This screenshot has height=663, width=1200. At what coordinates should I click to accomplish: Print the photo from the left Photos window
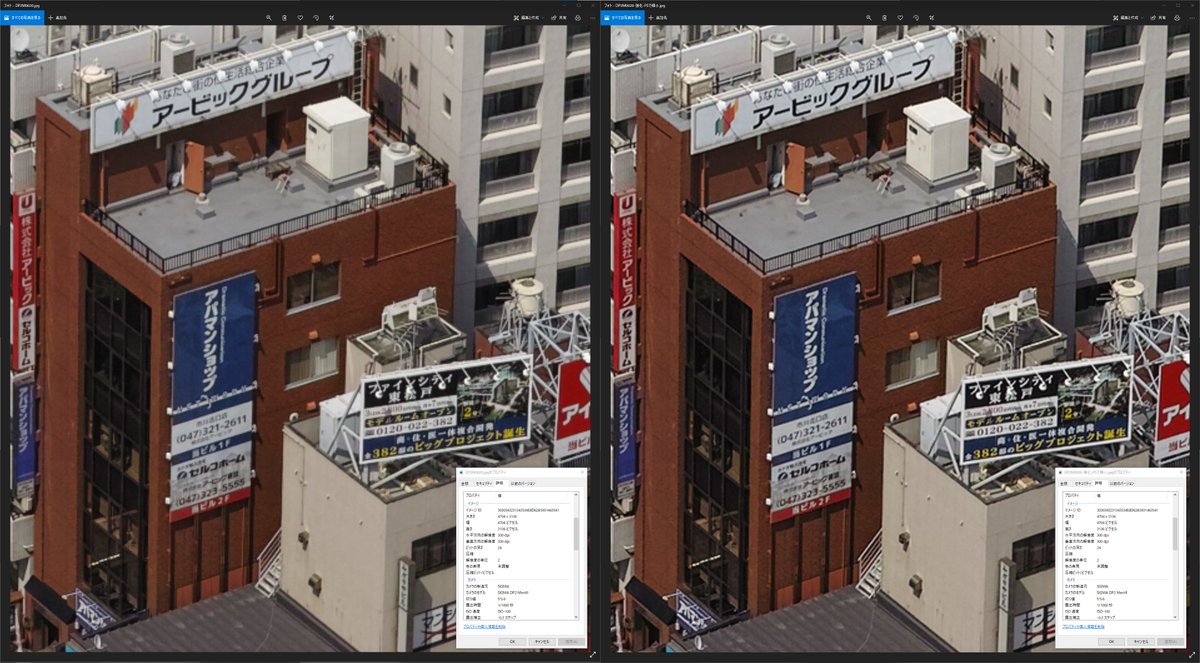click(578, 18)
